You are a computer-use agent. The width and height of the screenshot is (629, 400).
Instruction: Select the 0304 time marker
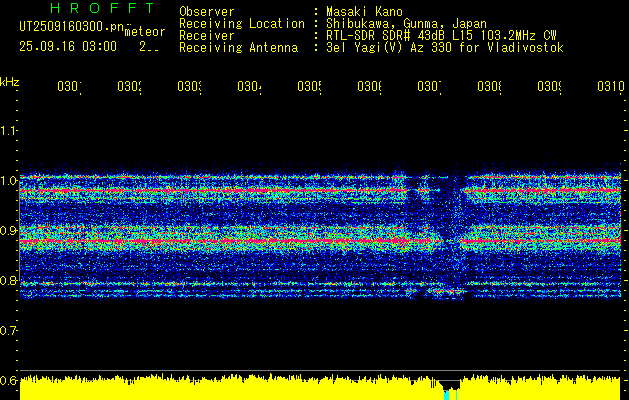coord(249,86)
